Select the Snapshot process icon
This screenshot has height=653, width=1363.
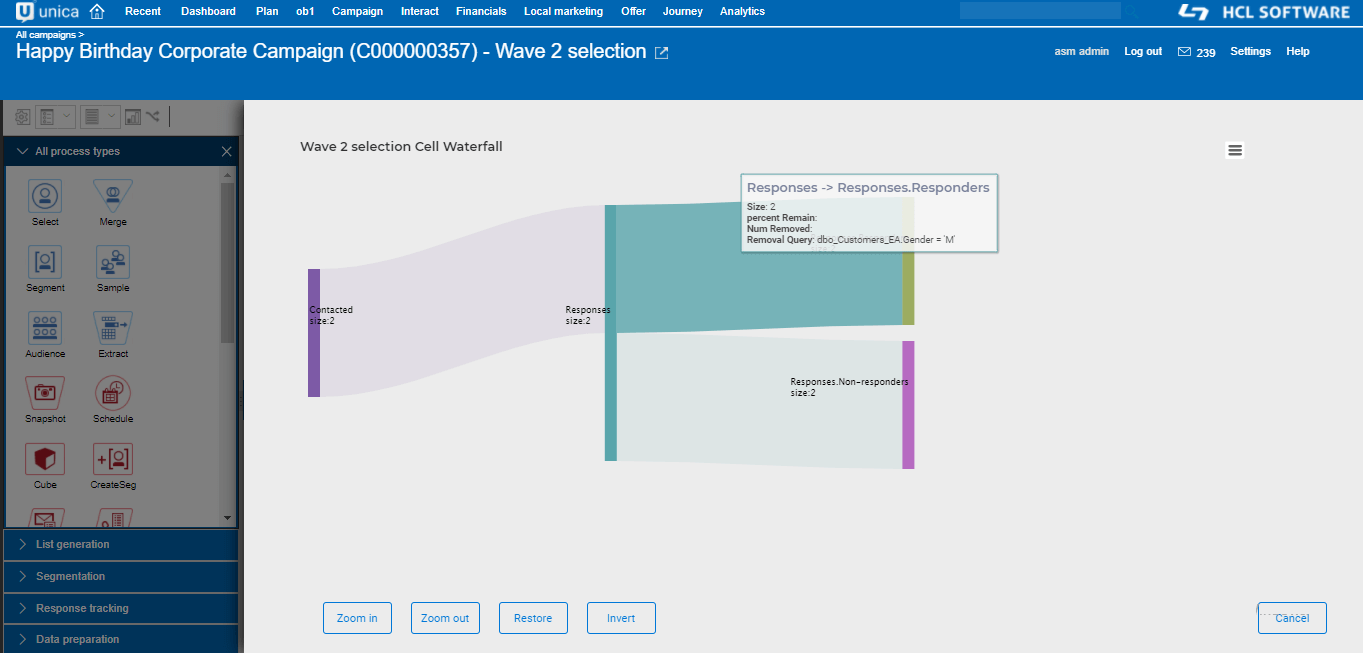pos(45,393)
